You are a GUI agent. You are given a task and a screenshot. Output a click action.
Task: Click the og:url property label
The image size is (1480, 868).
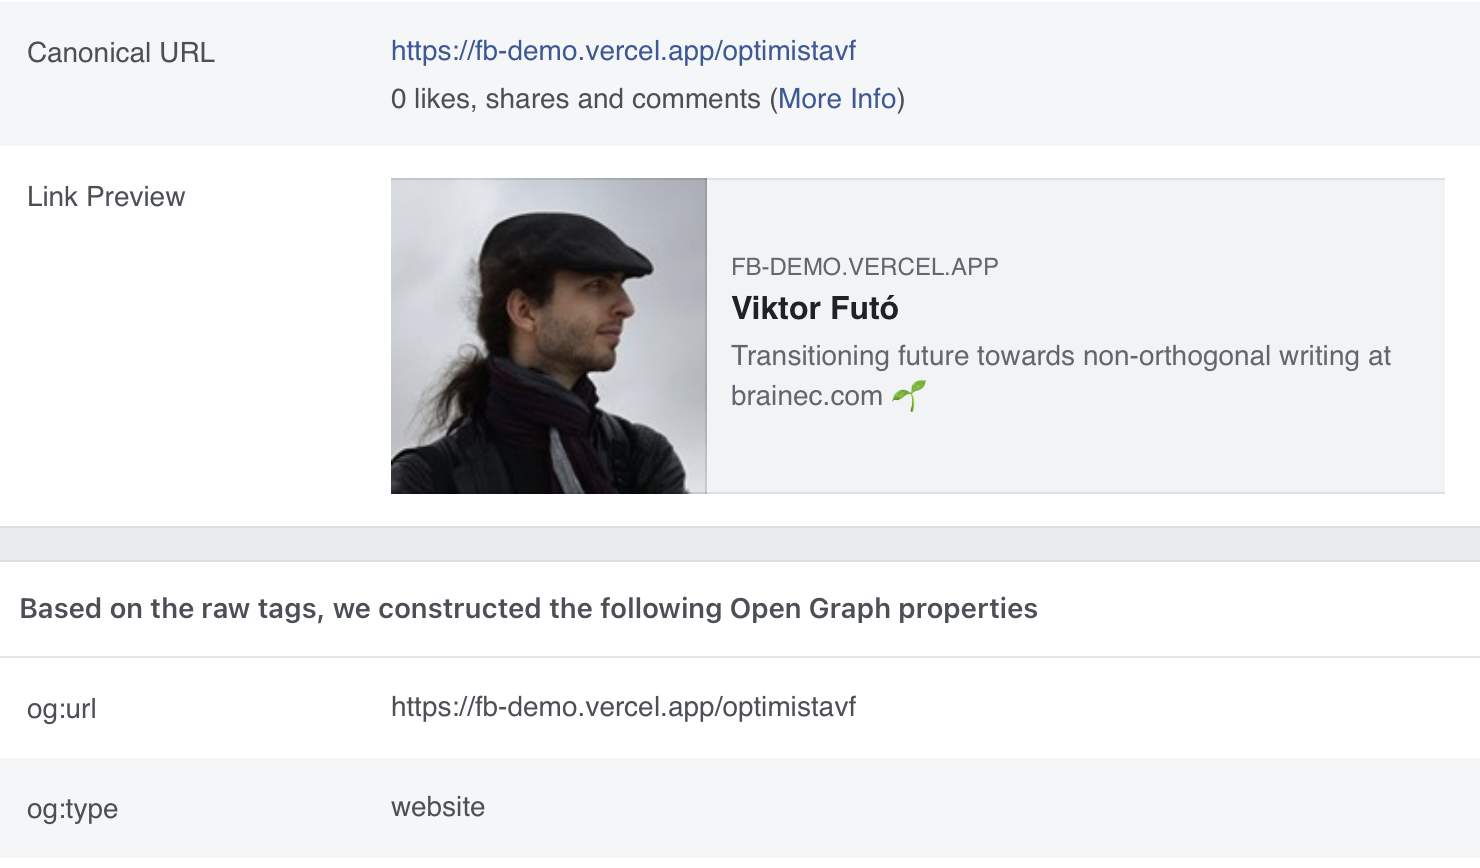coord(62,709)
